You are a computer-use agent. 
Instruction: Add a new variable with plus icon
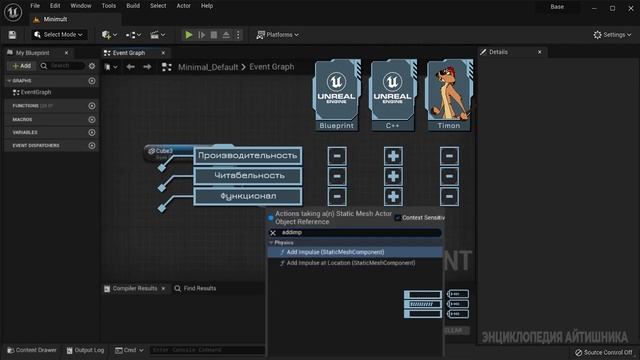(92, 132)
